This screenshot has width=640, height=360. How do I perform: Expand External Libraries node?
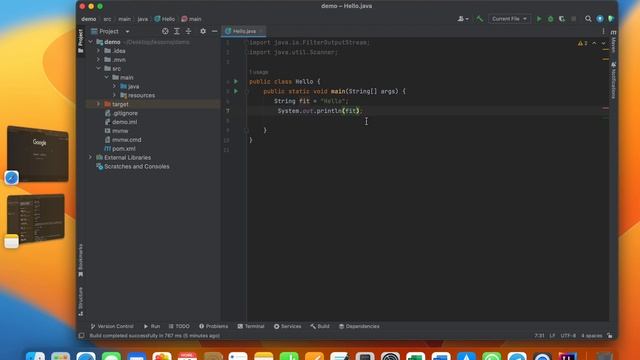tap(91, 158)
